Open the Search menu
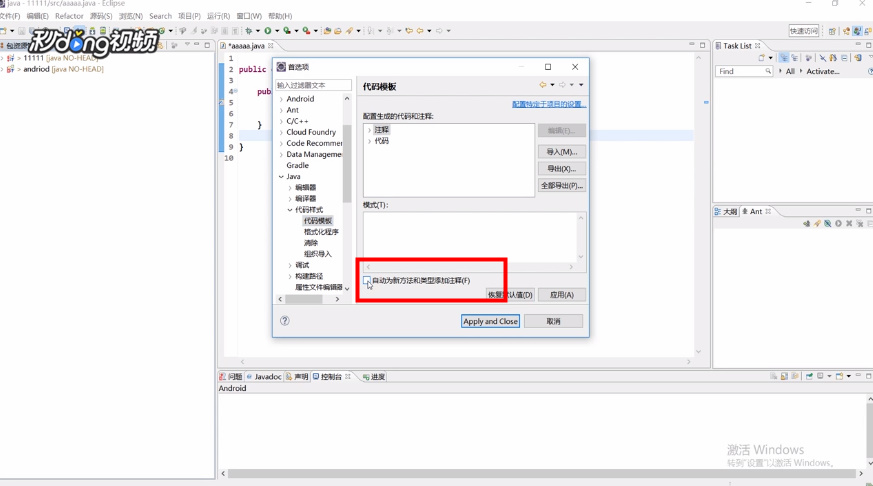The height and width of the screenshot is (486, 873). coord(160,16)
